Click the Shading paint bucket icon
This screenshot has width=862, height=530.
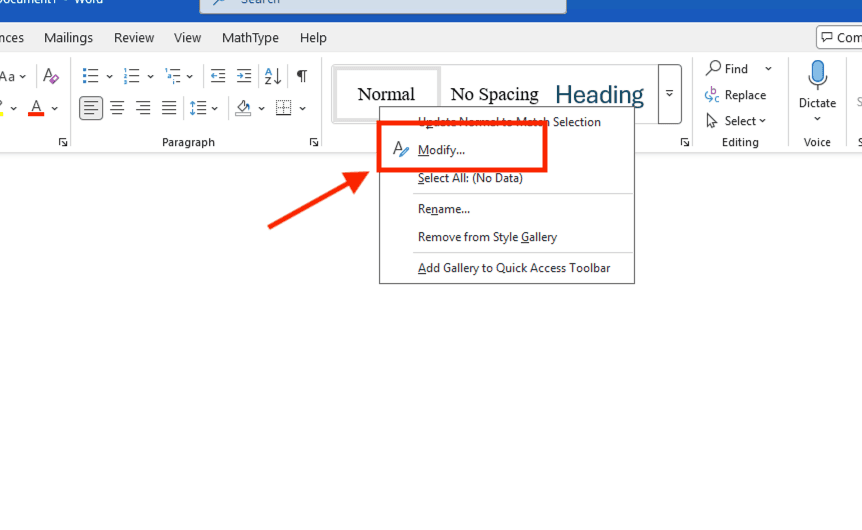tap(243, 108)
